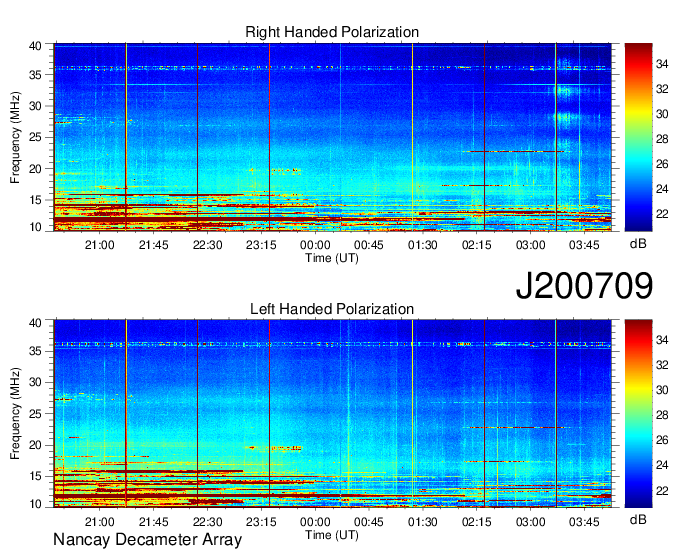Click the 34 dB tick on Right Handed colorbar
This screenshot has height=552, width=680.
click(662, 64)
